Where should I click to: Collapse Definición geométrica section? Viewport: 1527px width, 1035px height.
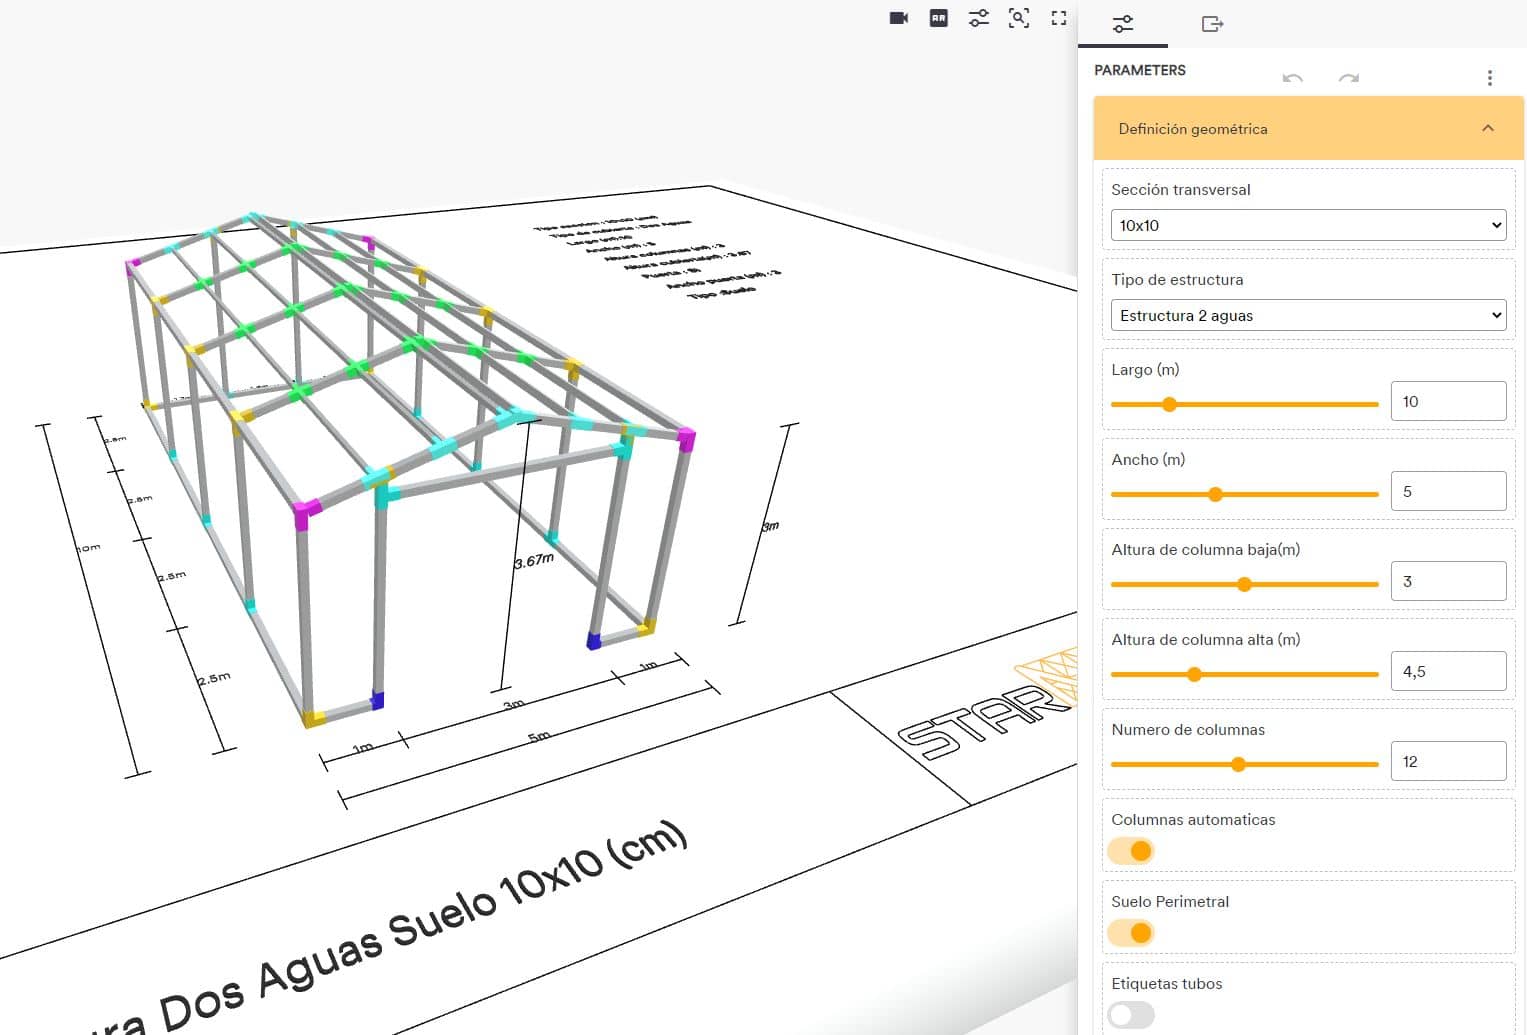tap(1487, 128)
